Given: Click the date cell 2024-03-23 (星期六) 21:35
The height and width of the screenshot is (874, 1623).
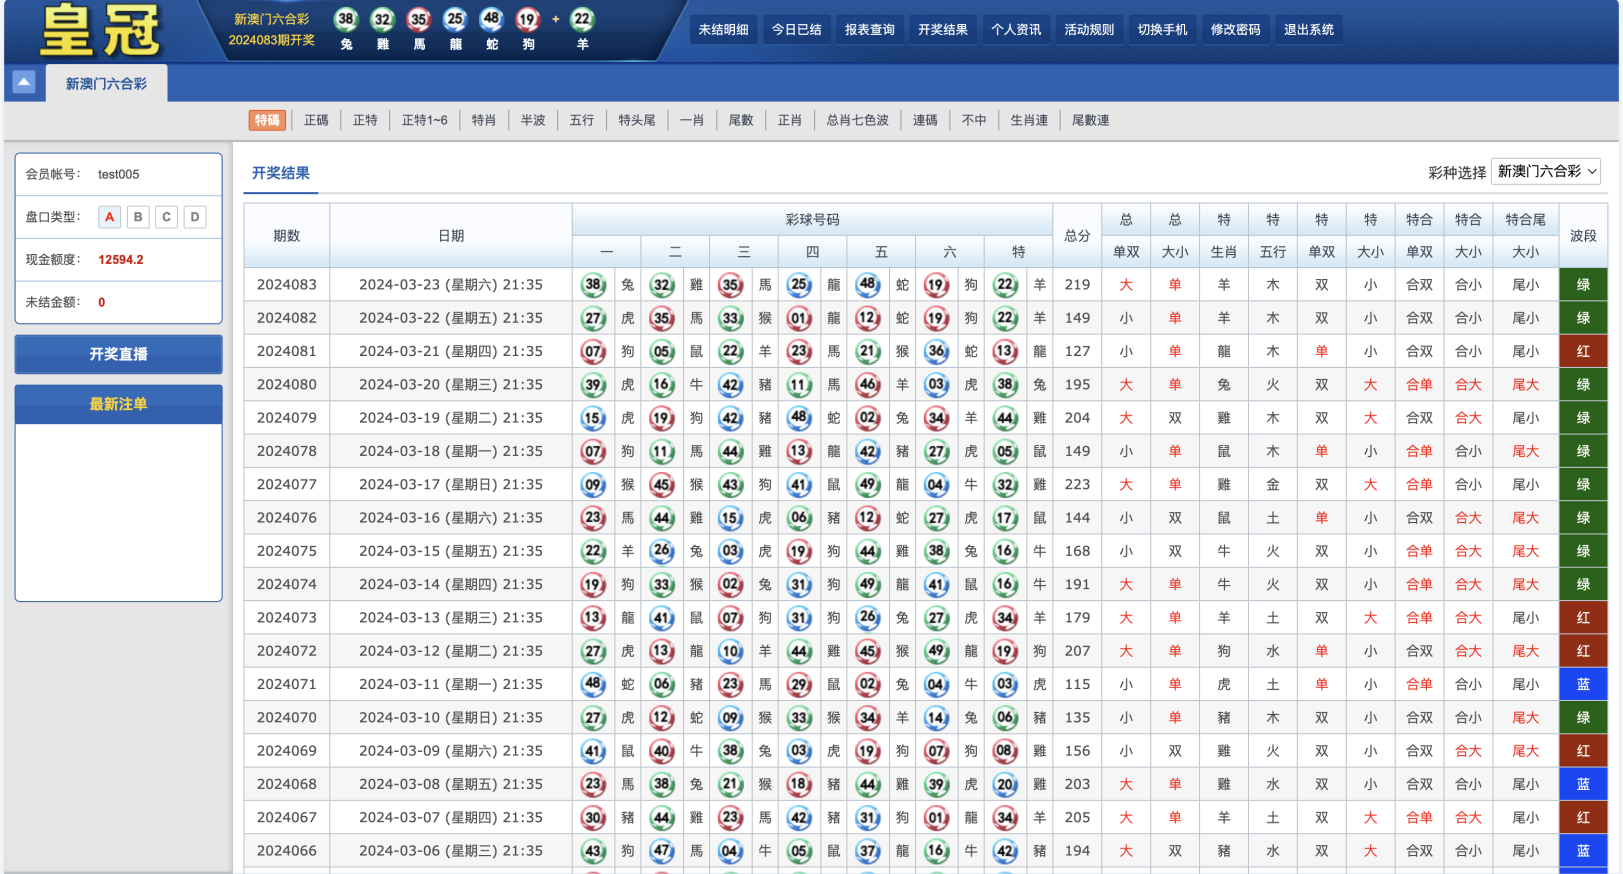Looking at the screenshot, I should [451, 285].
